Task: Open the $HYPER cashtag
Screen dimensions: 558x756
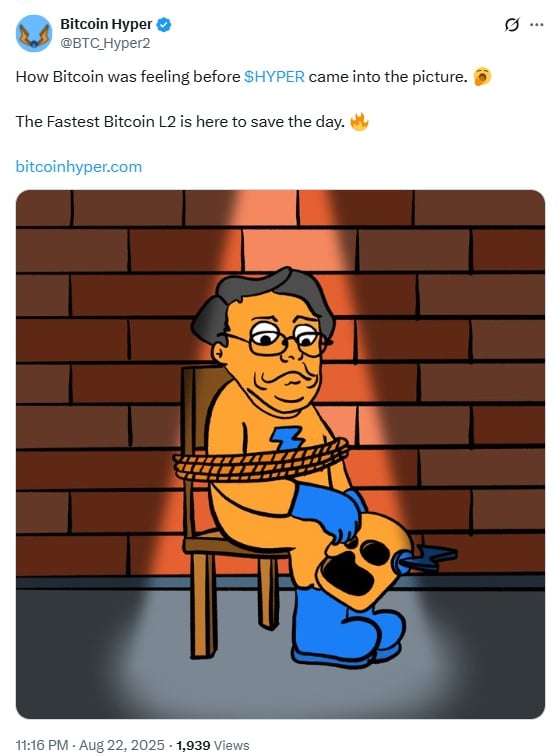Action: point(274,77)
